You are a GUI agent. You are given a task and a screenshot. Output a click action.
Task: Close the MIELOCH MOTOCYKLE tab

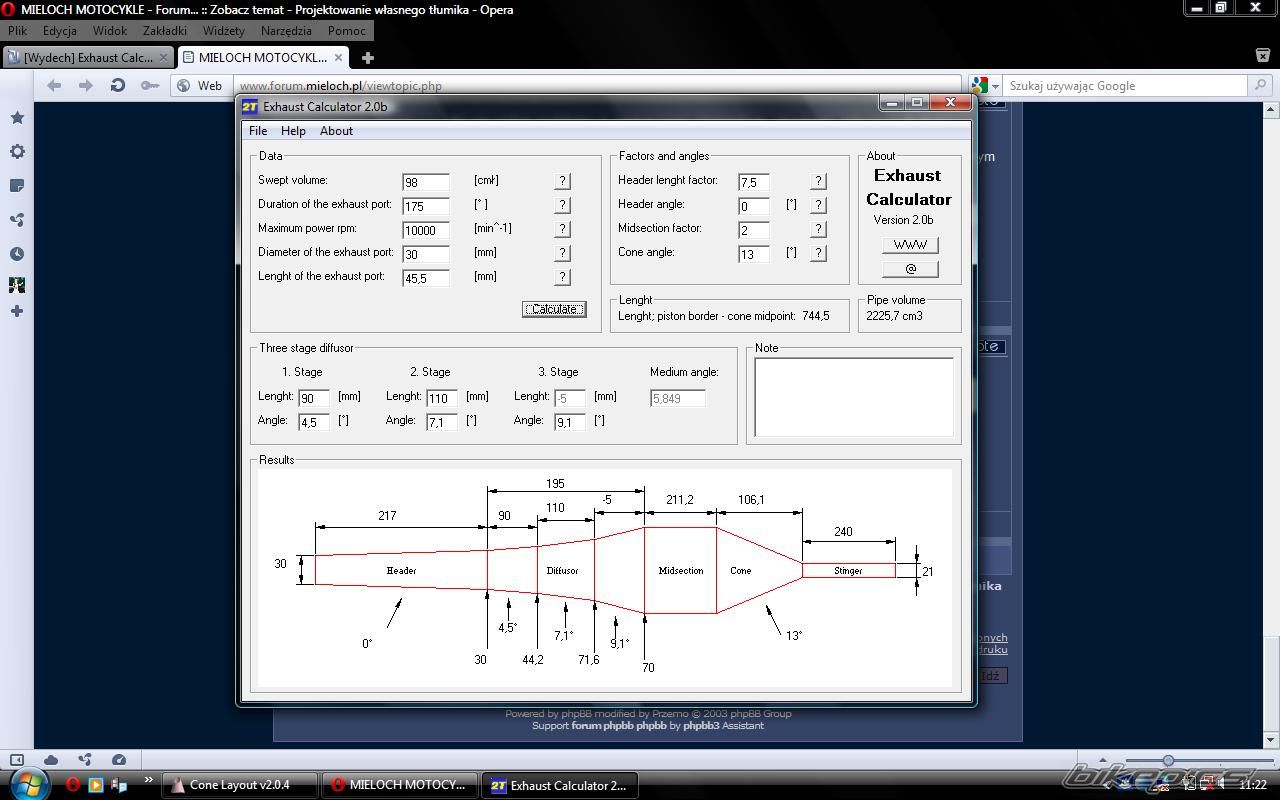(x=338, y=58)
